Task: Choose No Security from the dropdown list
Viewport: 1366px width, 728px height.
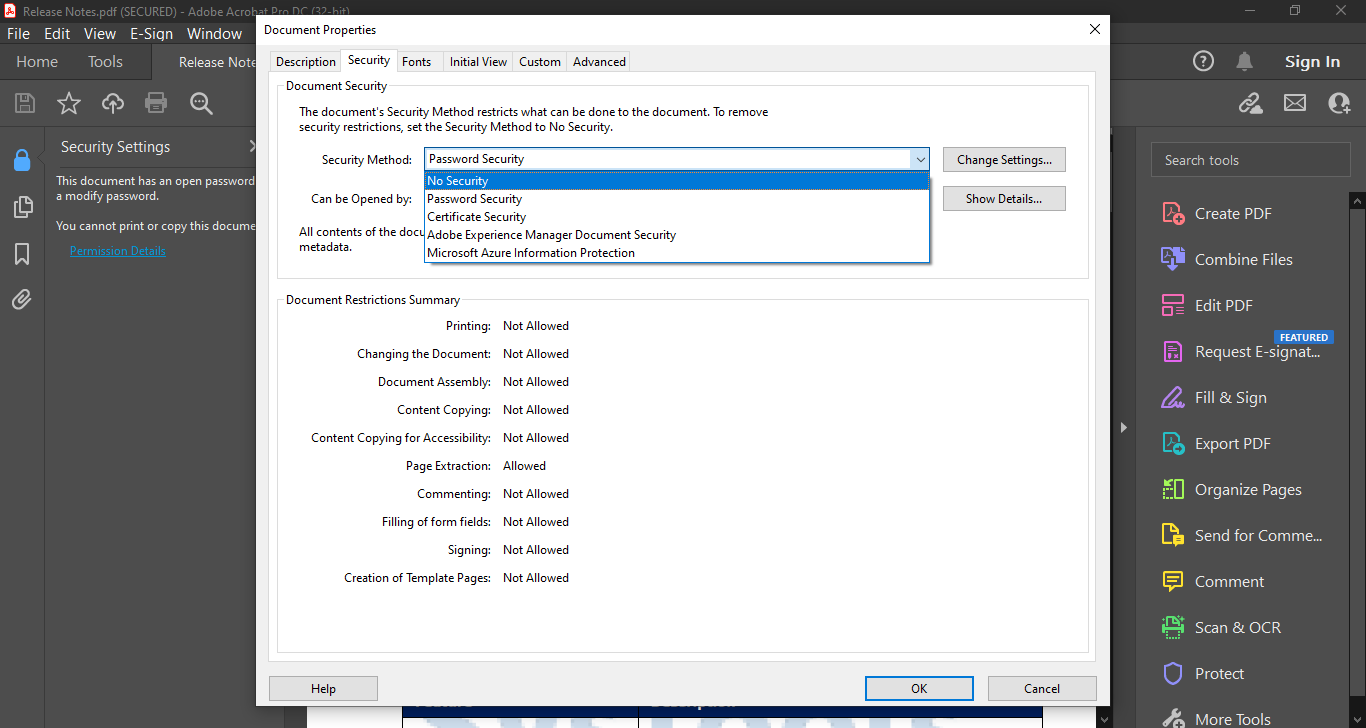Action: (677, 181)
